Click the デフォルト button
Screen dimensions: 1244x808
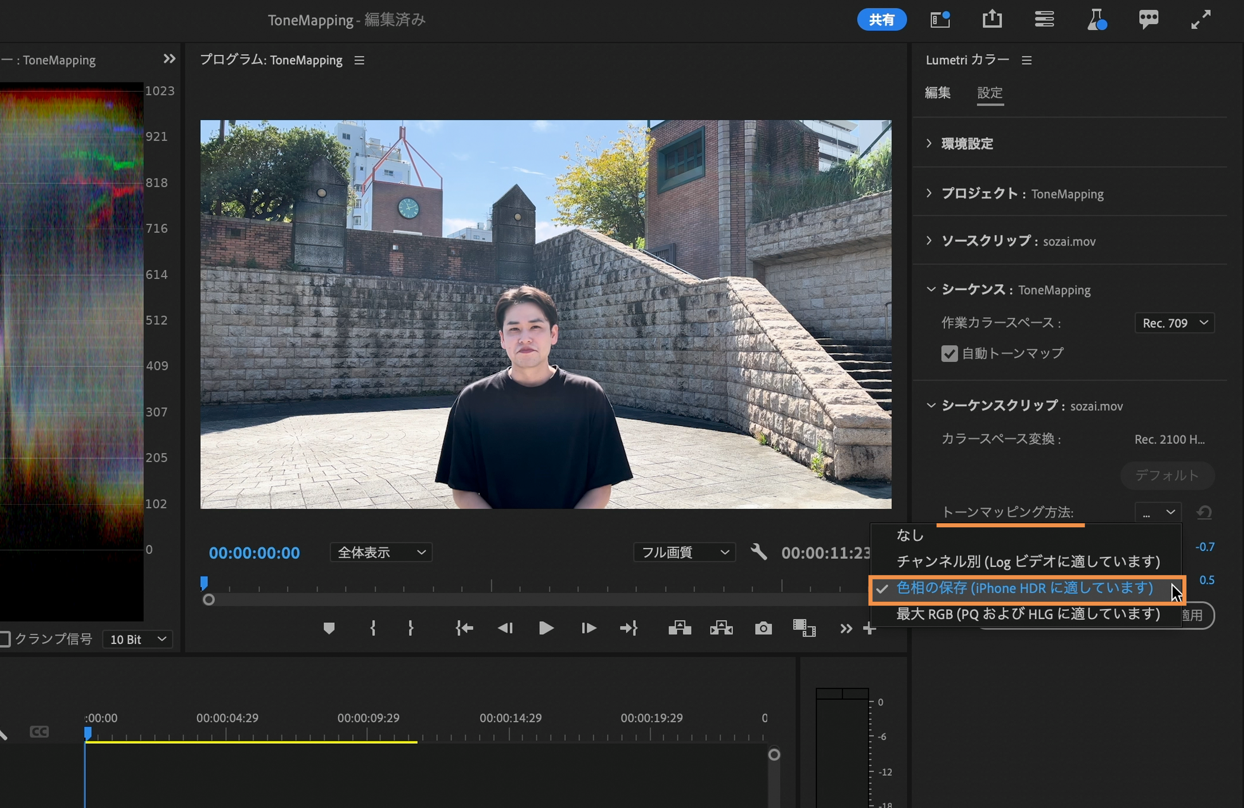(1166, 475)
